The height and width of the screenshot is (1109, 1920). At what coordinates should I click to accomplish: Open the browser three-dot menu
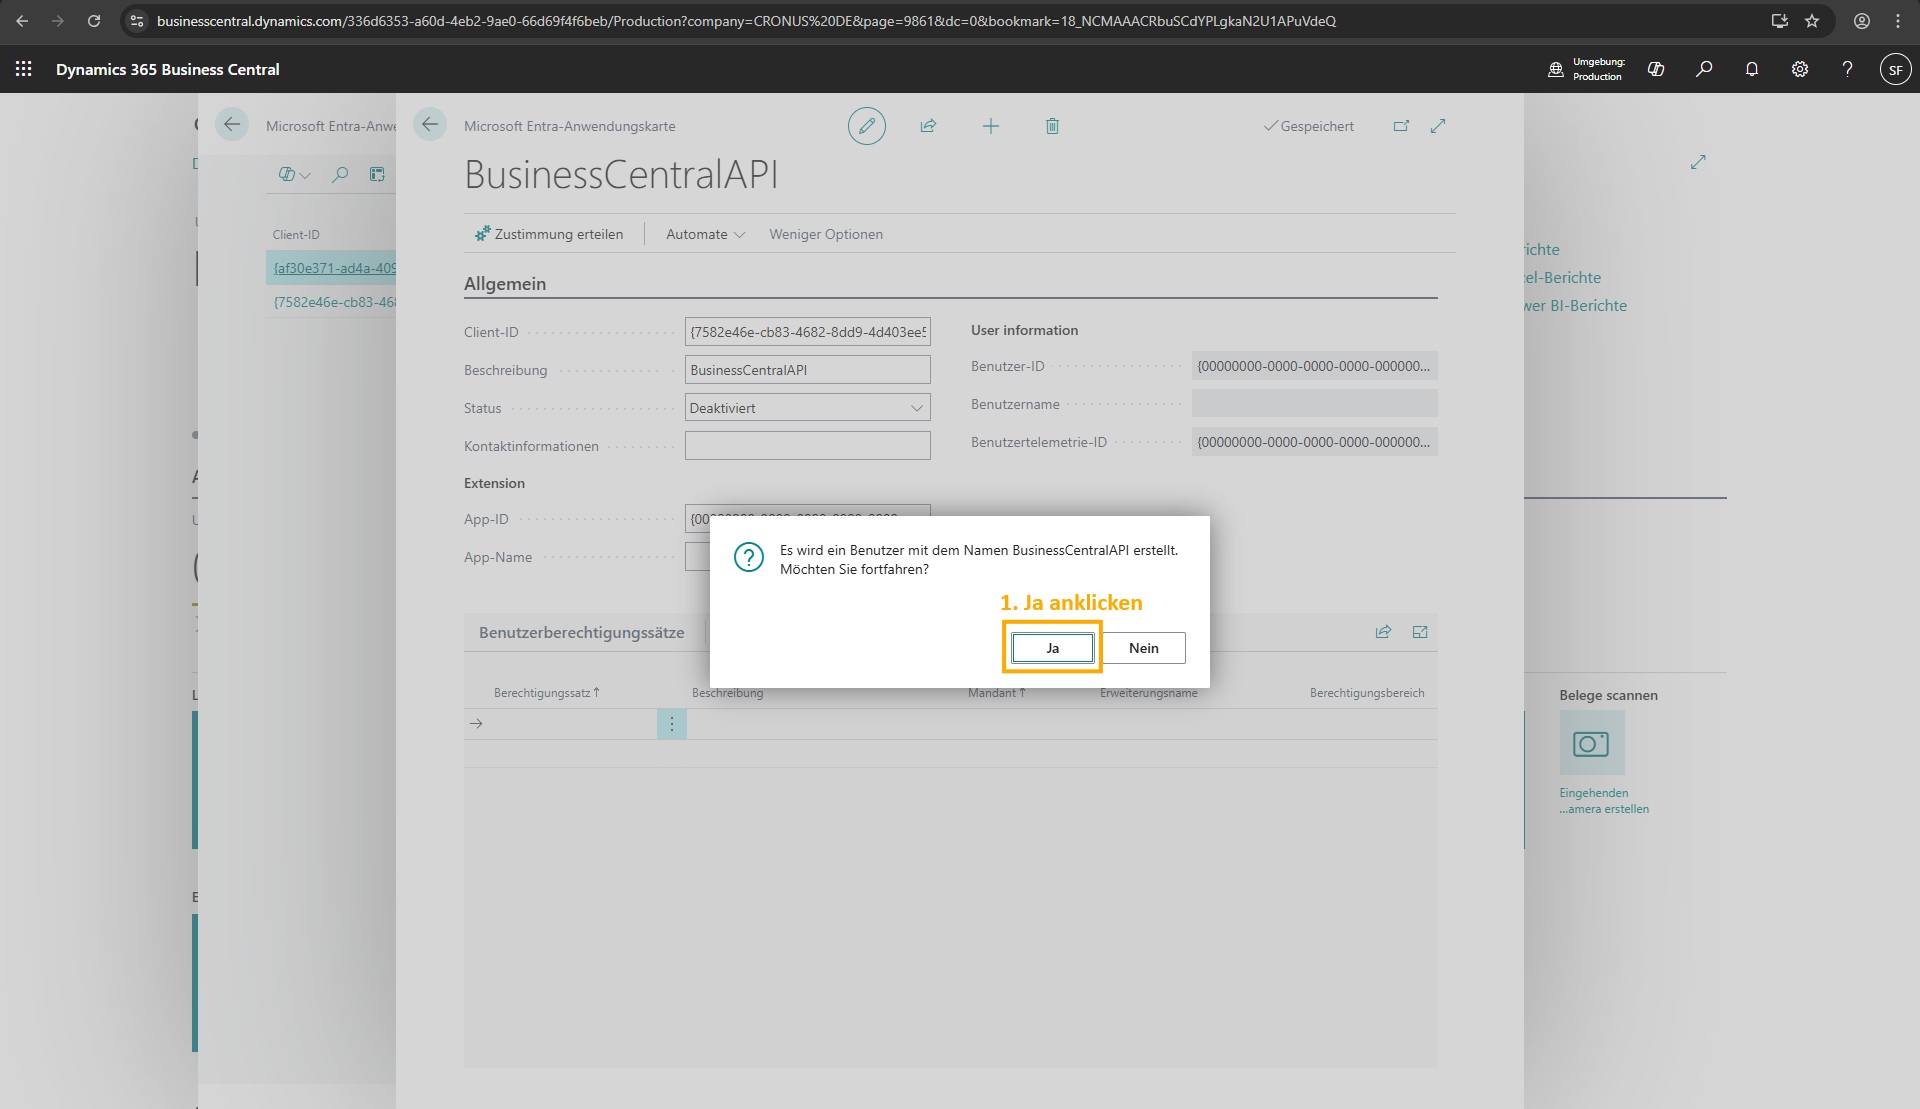(1898, 21)
